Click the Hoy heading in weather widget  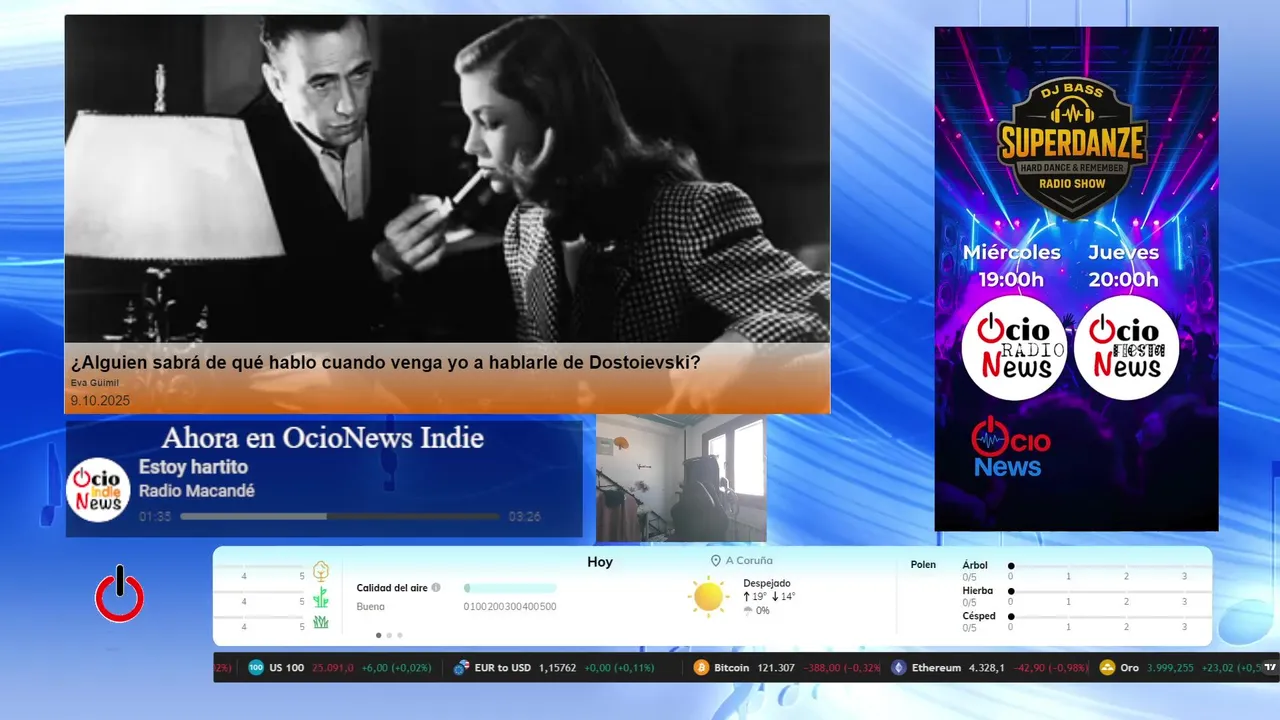(600, 562)
